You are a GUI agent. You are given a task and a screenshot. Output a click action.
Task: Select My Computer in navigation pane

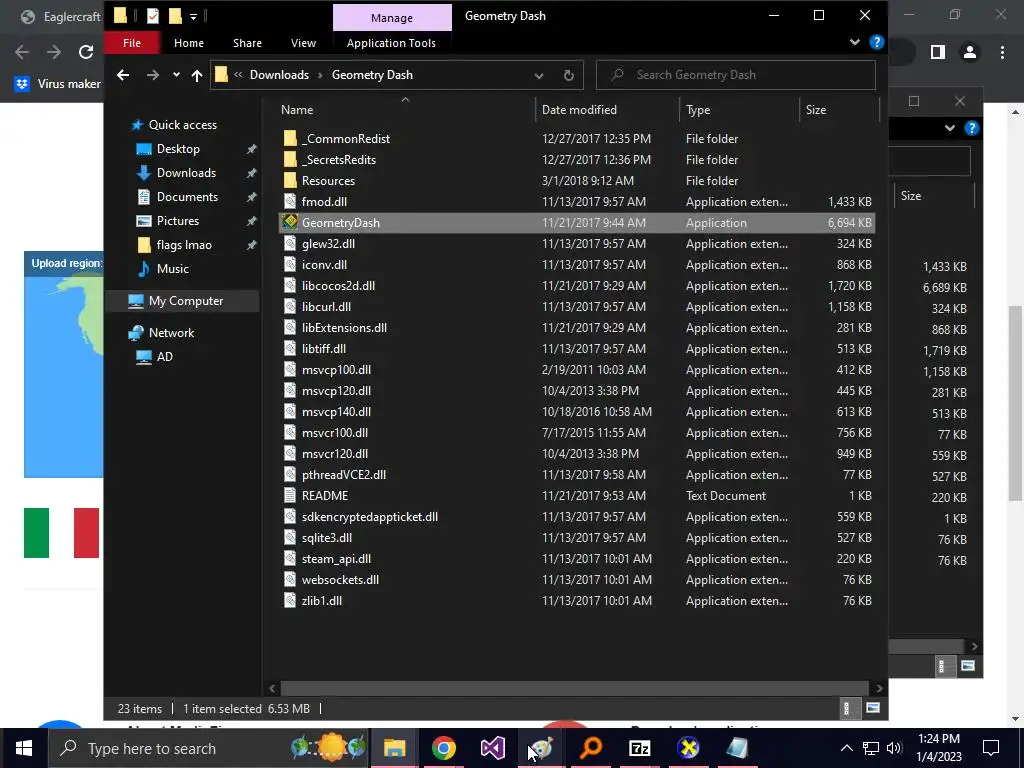pyautogui.click(x=182, y=301)
